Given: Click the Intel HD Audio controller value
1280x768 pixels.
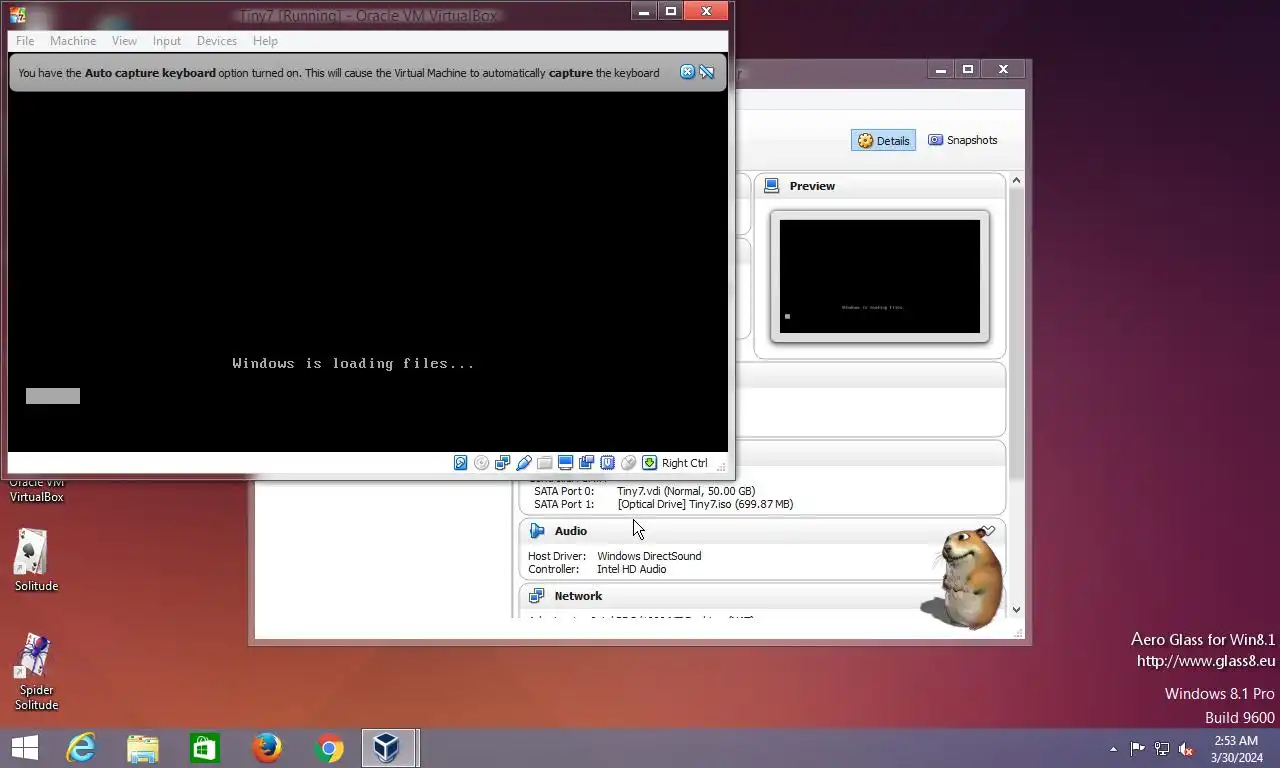Looking at the screenshot, I should pyautogui.click(x=631, y=569).
